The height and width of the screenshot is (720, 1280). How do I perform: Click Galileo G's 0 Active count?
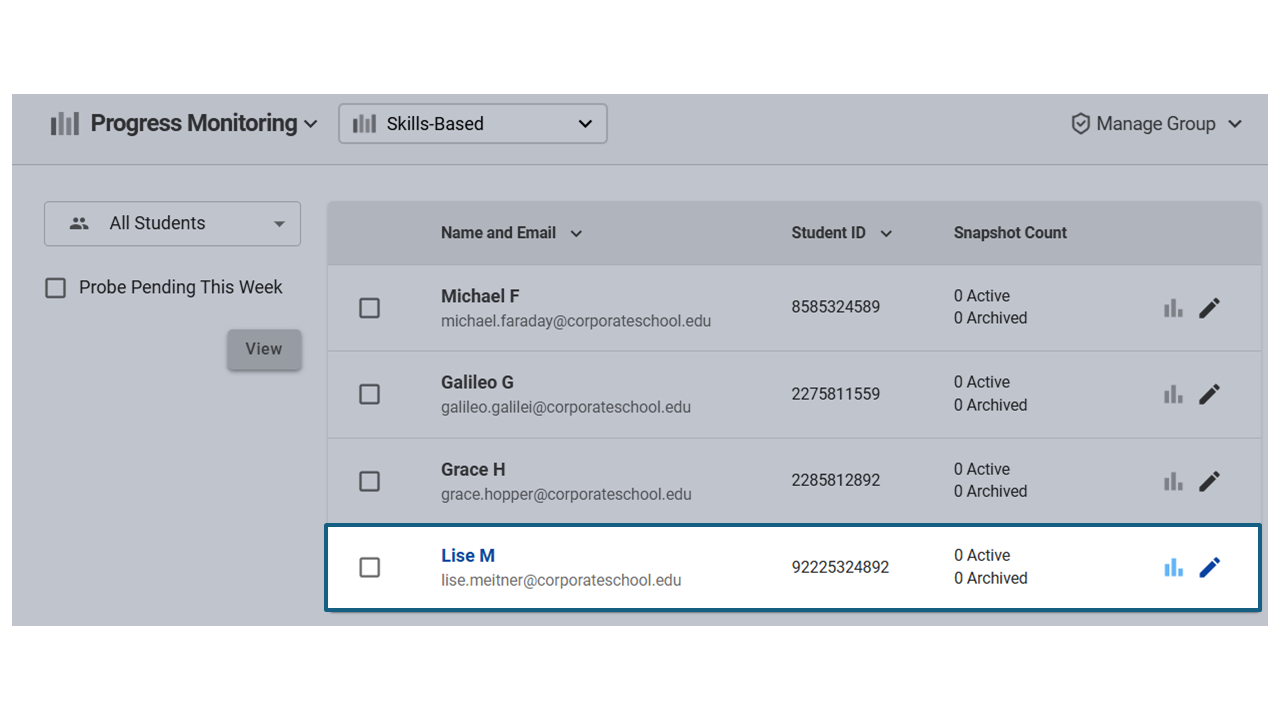pos(982,382)
